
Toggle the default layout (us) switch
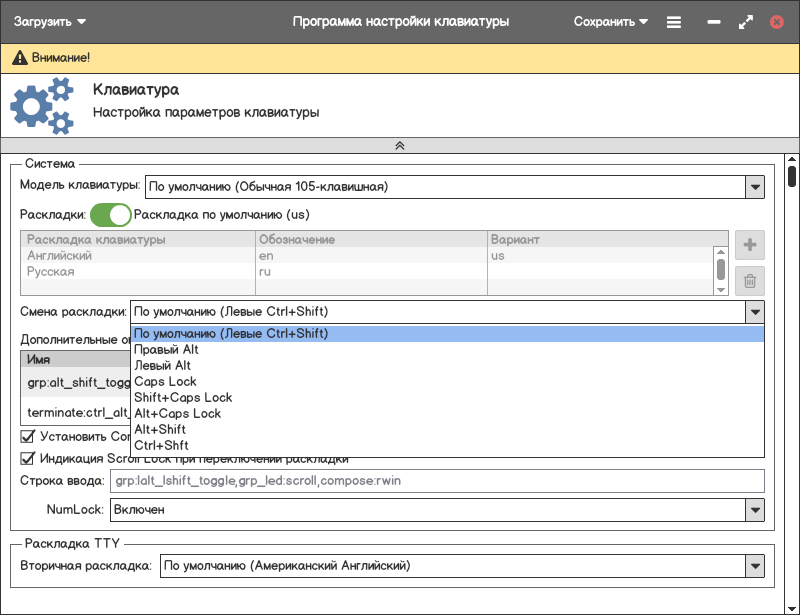(111, 214)
